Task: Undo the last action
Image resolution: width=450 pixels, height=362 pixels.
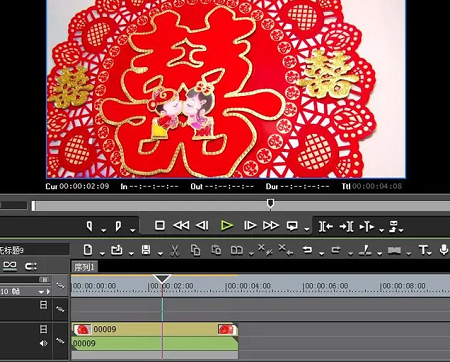Action: click(307, 250)
